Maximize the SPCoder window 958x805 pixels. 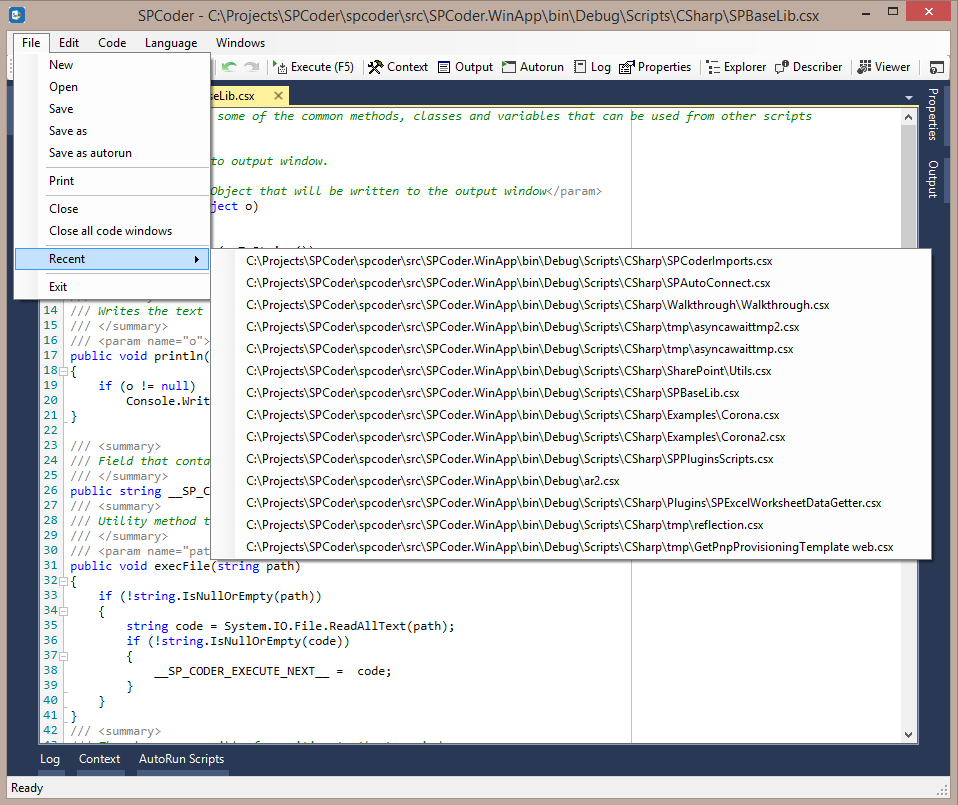tap(893, 12)
